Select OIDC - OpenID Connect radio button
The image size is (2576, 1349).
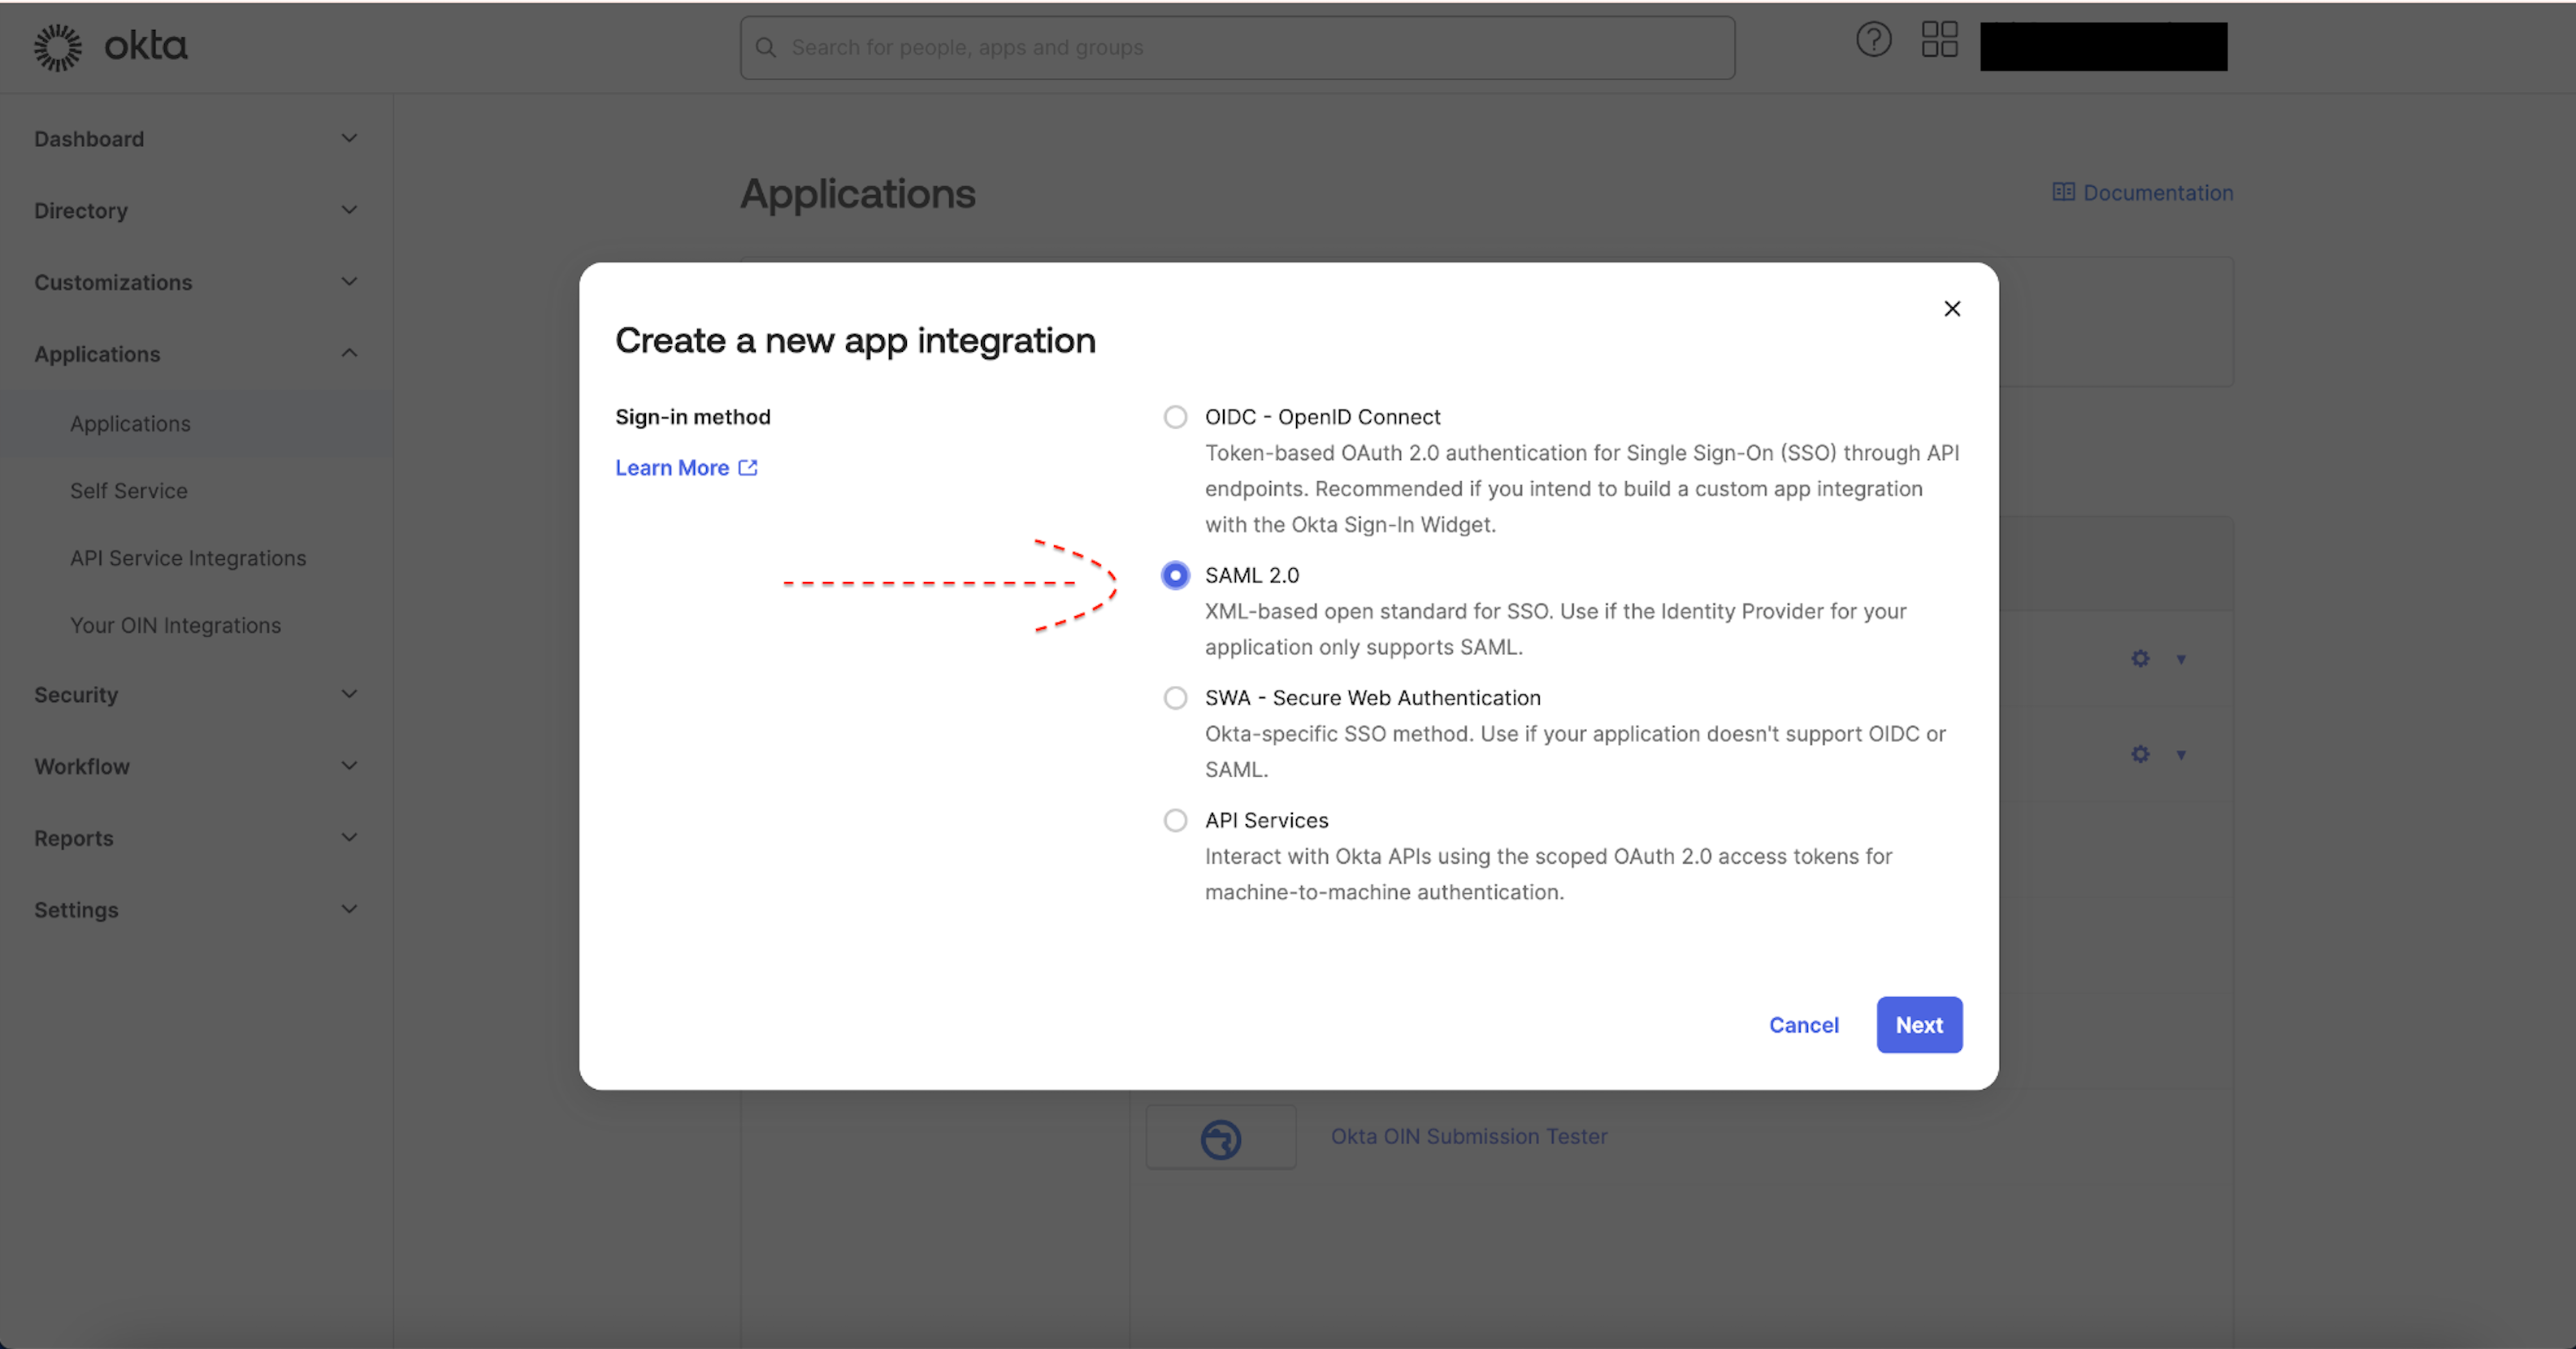(1175, 417)
